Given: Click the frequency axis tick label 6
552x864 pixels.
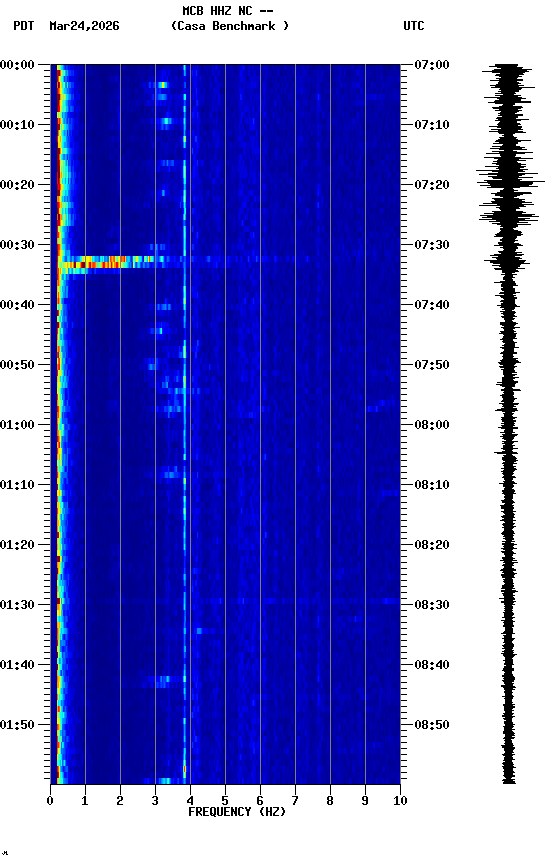Looking at the screenshot, I should [x=260, y=801].
